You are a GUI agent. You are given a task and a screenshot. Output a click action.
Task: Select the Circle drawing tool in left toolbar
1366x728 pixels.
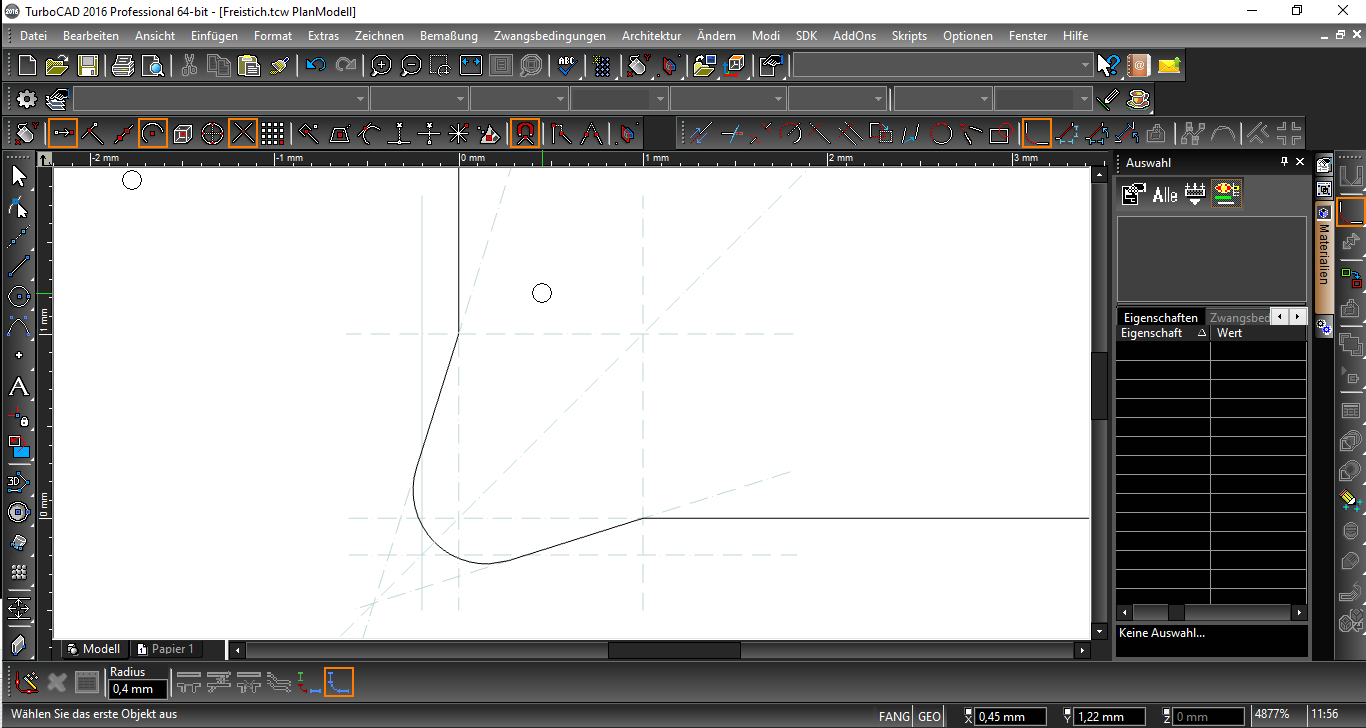coord(18,297)
